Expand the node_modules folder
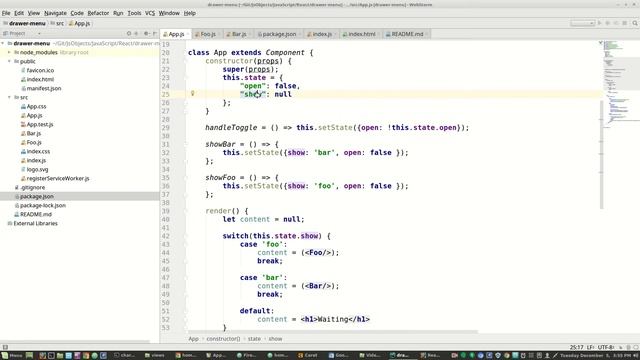This screenshot has width=640, height=360. (x=9, y=52)
